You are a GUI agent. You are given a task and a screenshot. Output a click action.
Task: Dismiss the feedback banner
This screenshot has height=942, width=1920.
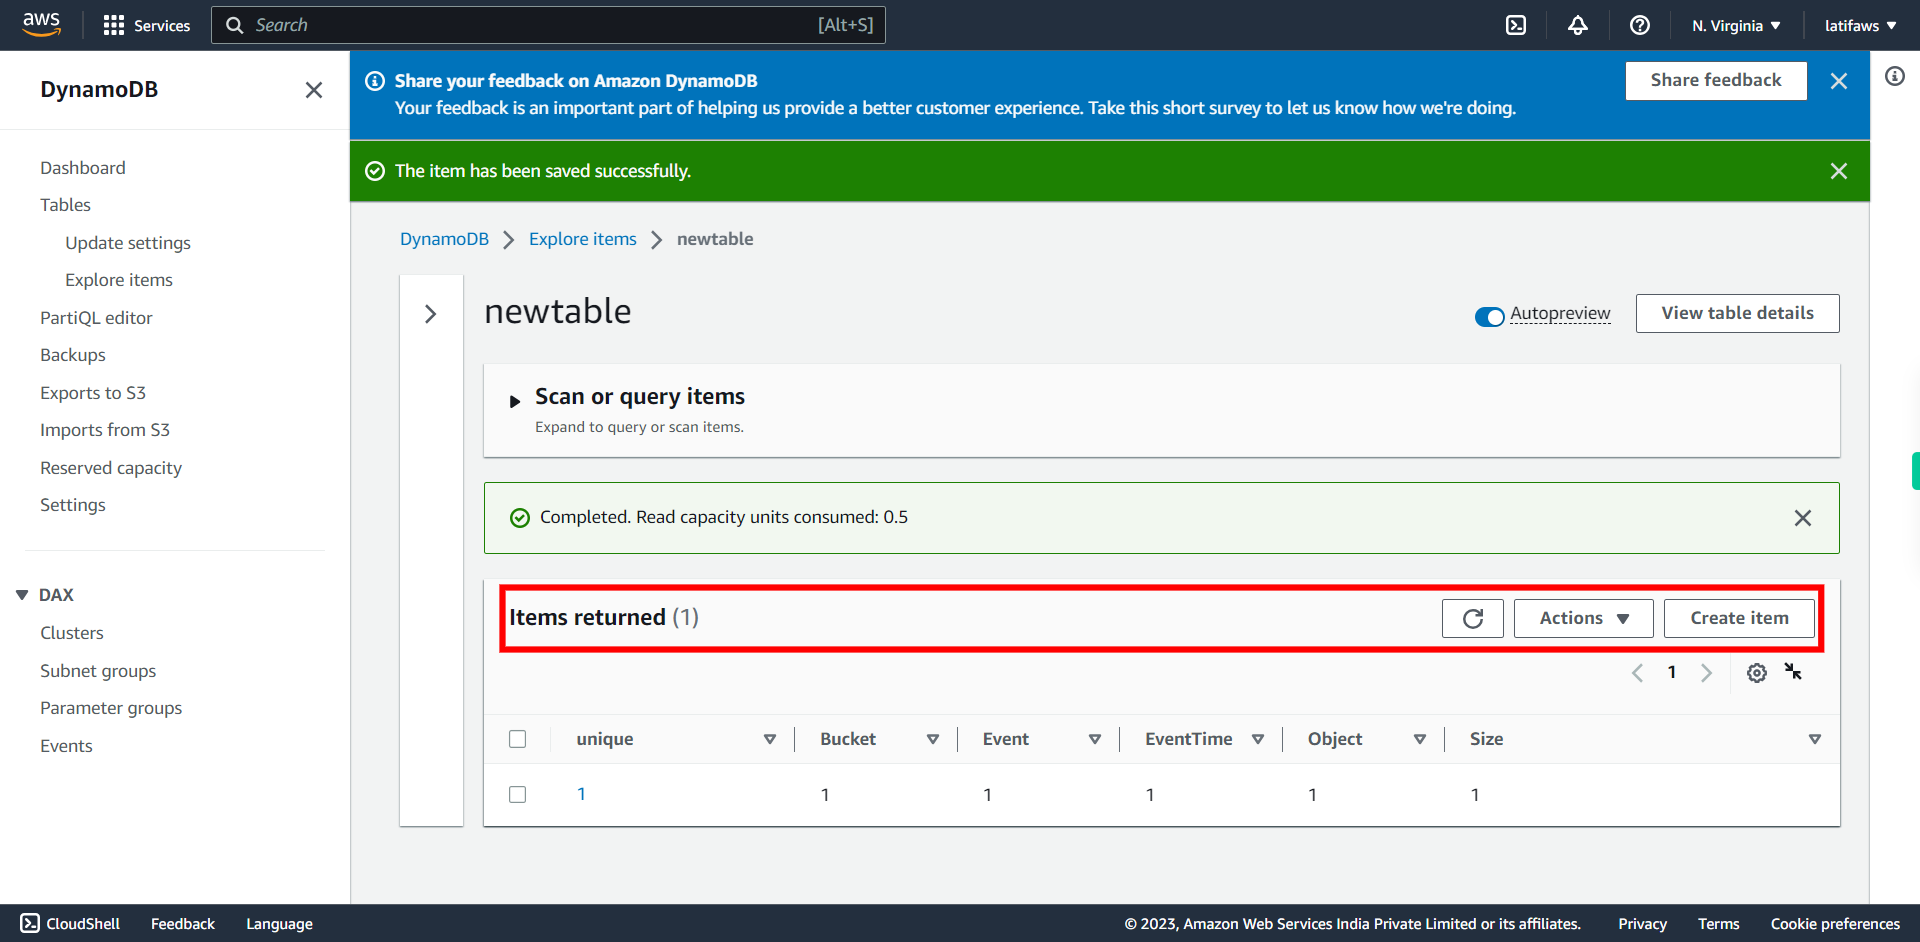[x=1838, y=81]
